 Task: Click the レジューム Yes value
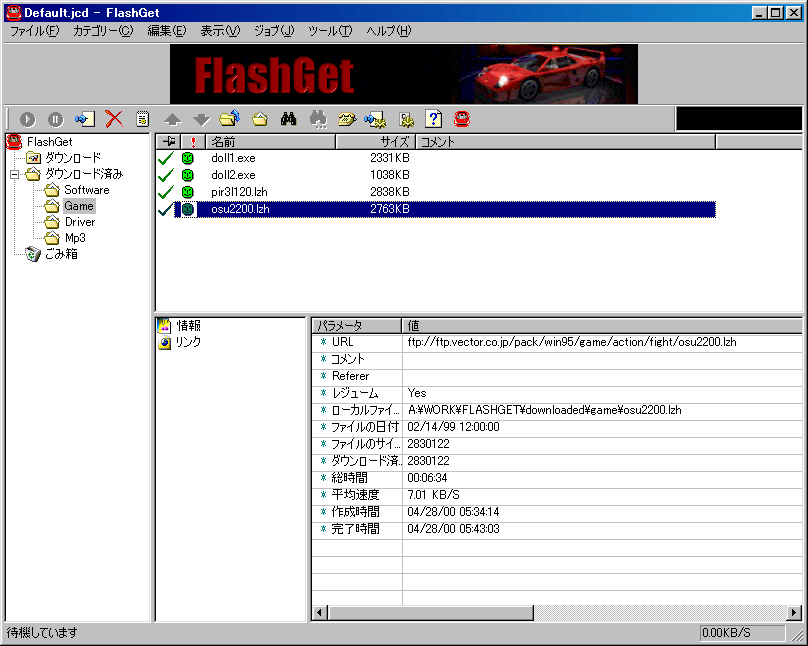[417, 393]
